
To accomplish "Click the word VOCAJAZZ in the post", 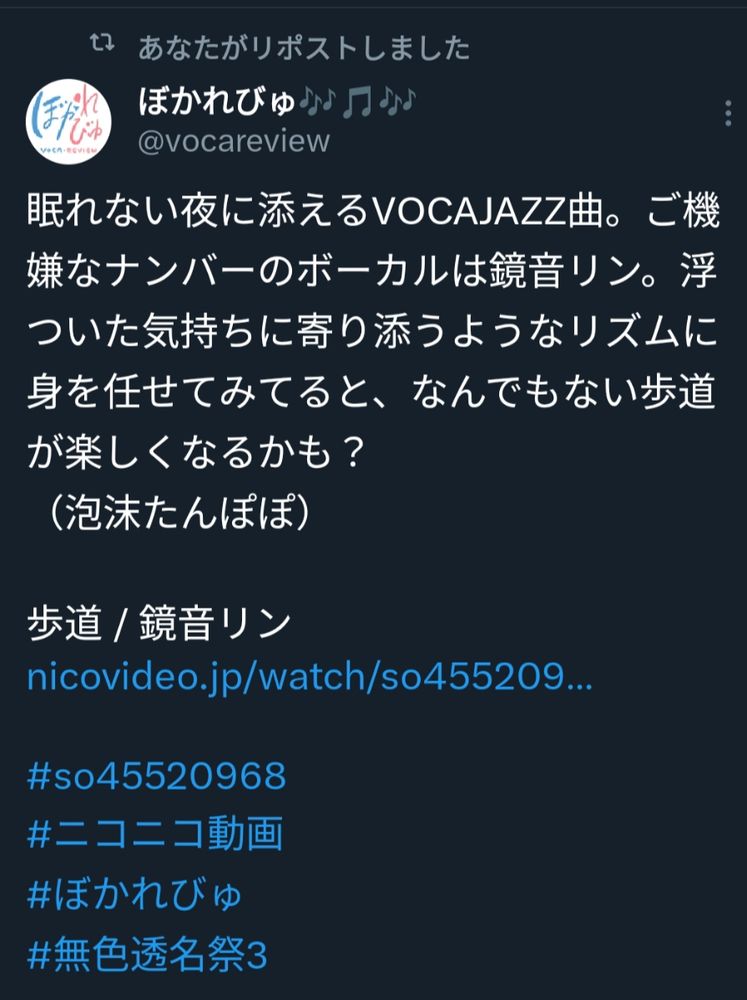I will tap(470, 210).
